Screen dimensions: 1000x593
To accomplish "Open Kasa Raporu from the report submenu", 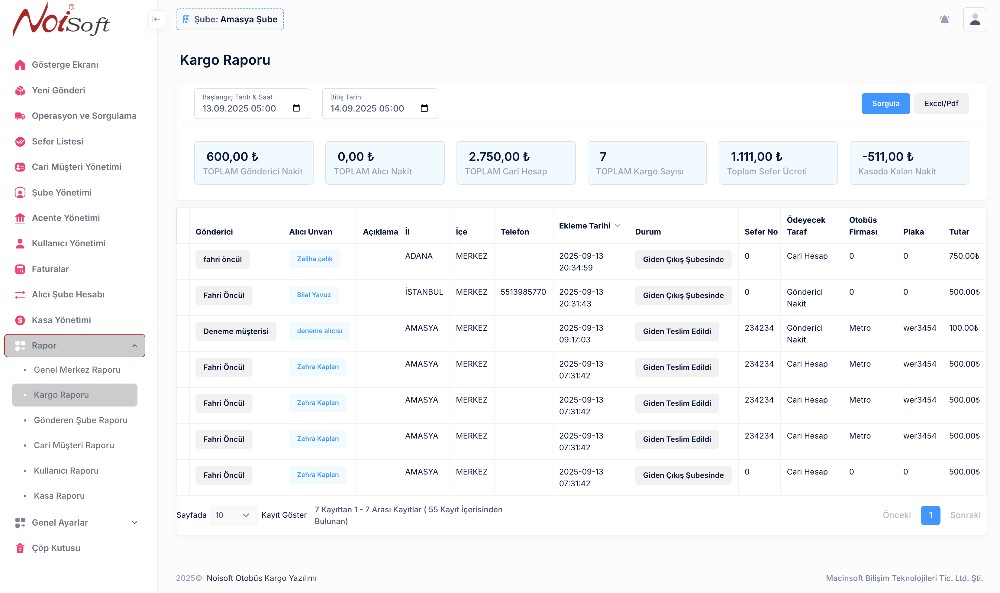I will point(61,496).
